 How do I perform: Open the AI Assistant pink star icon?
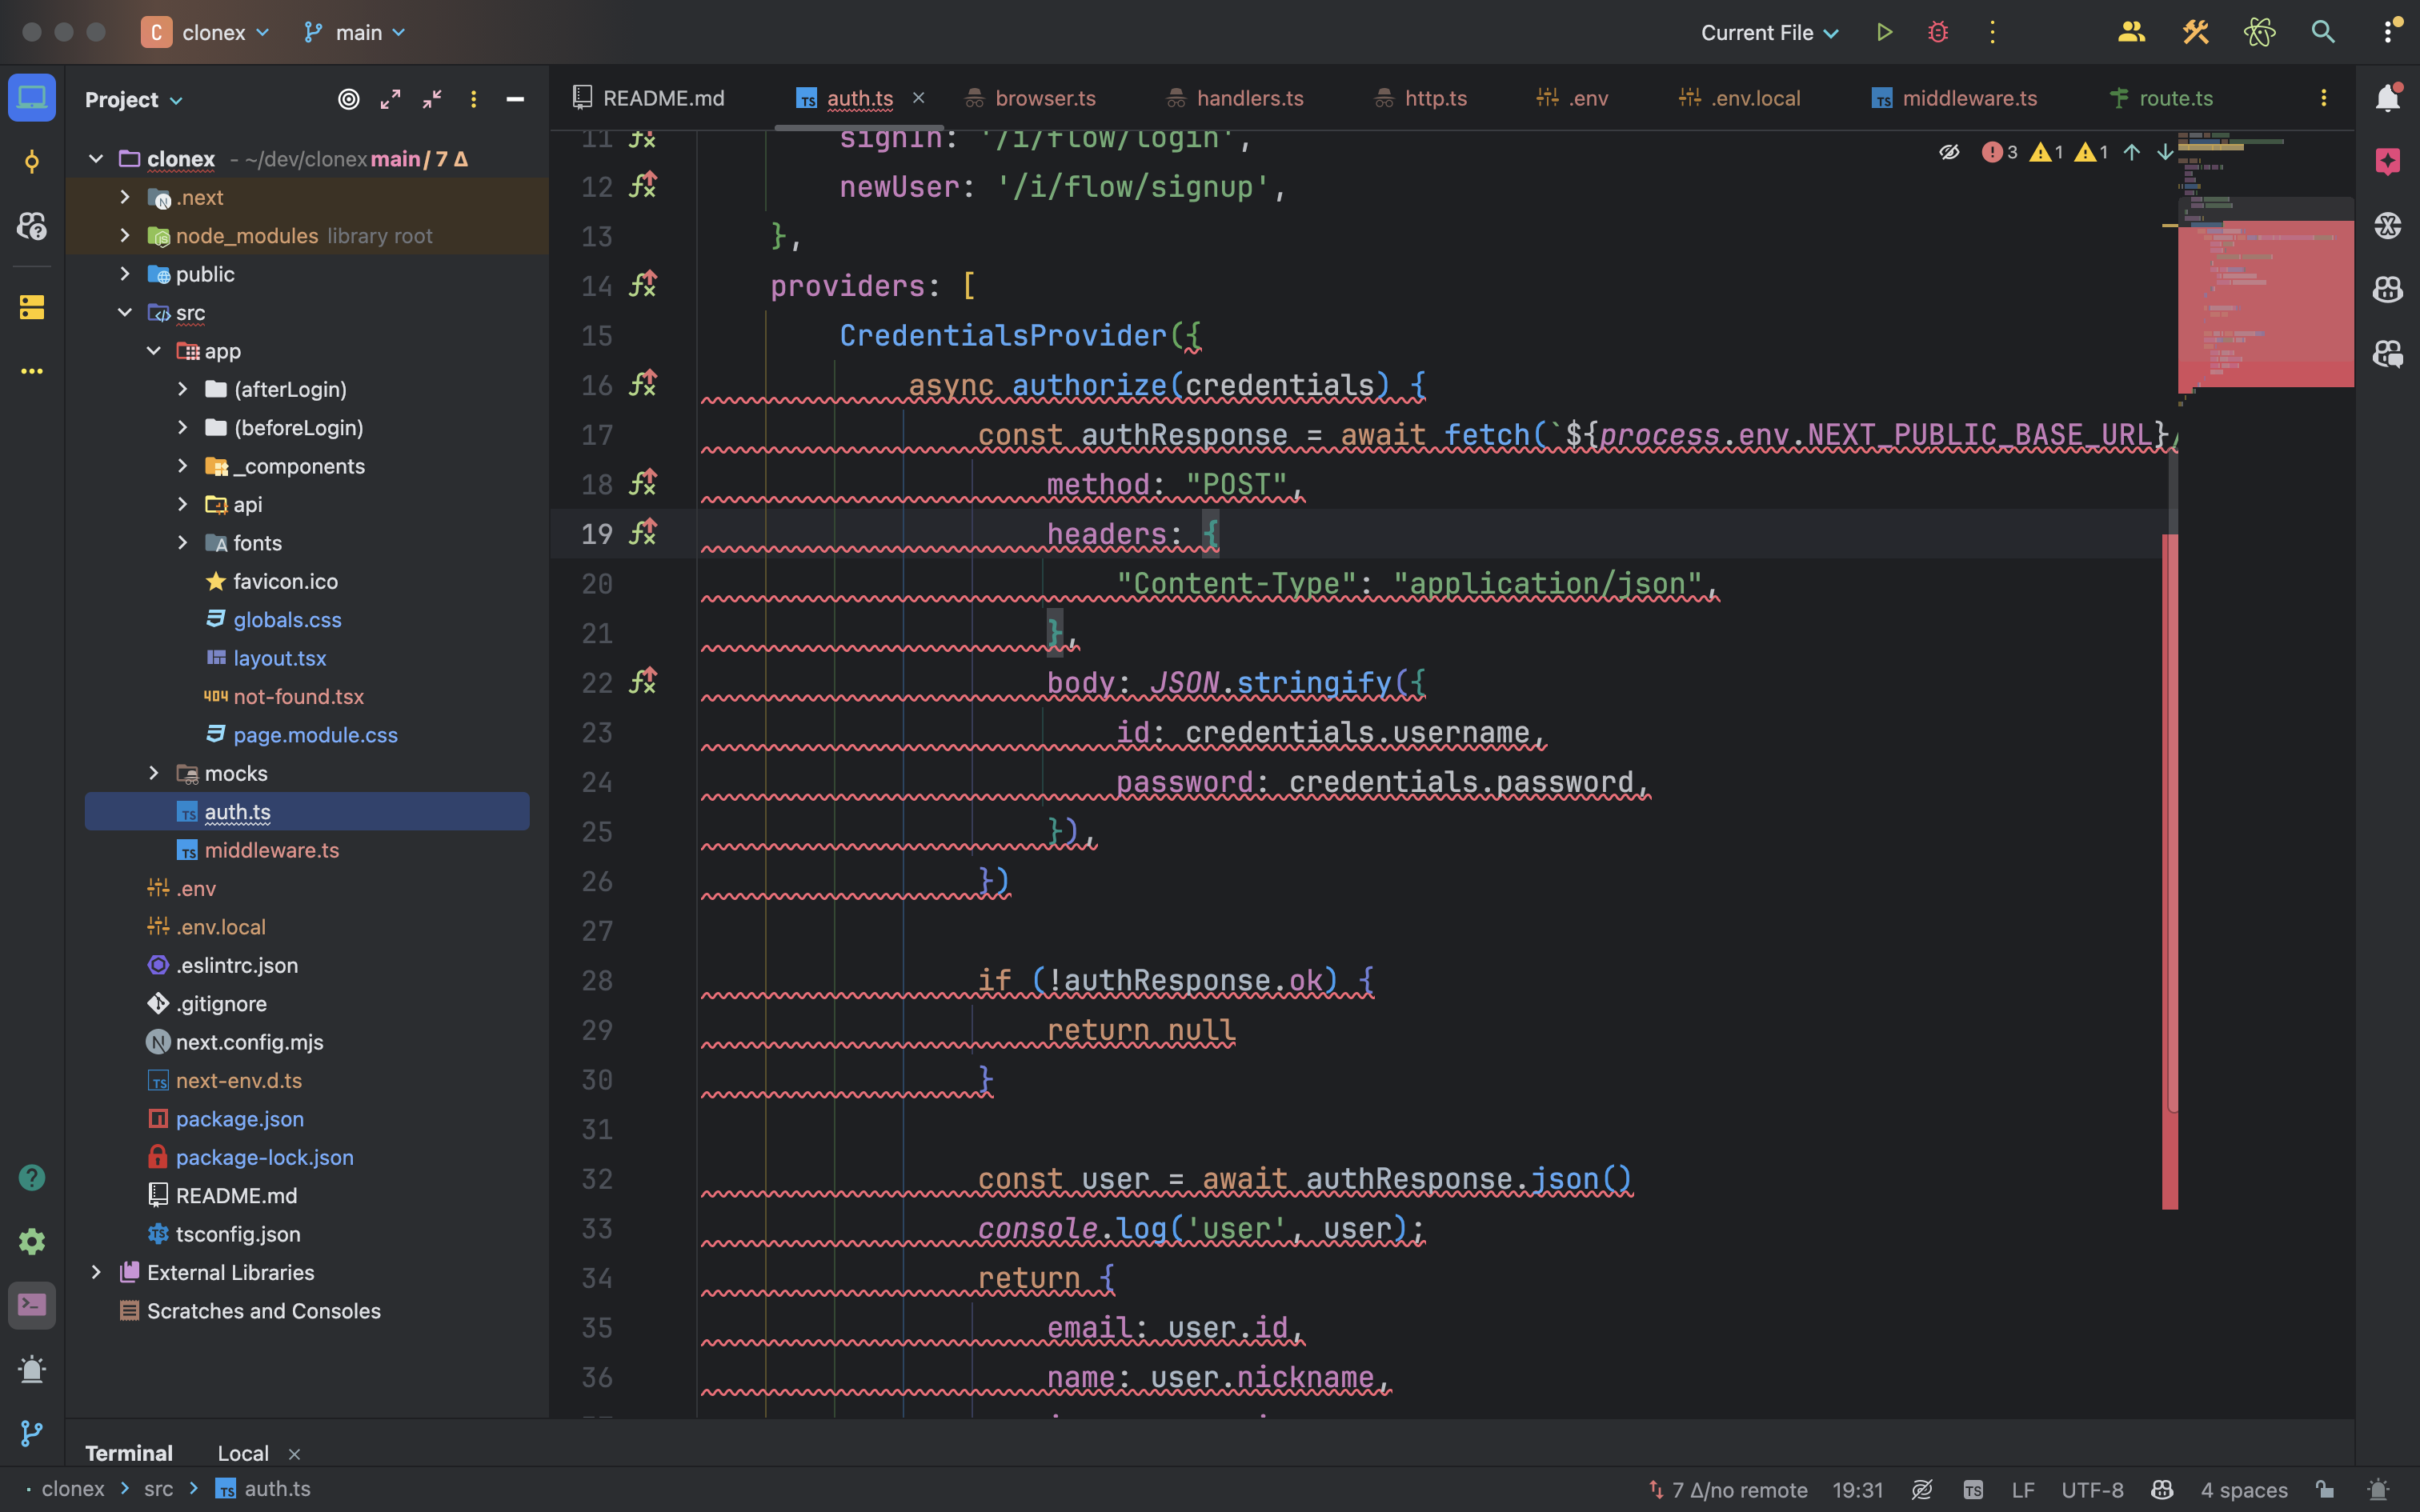[2388, 162]
